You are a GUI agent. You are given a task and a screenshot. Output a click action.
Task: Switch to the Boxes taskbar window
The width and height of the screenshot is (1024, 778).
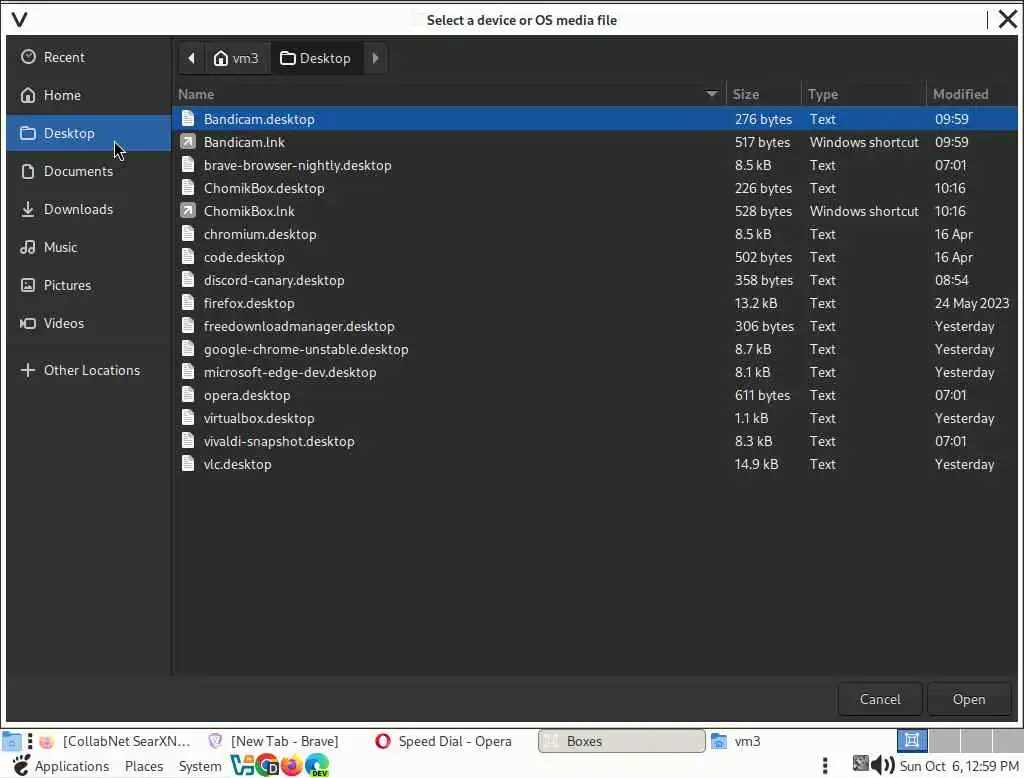tap(622, 741)
